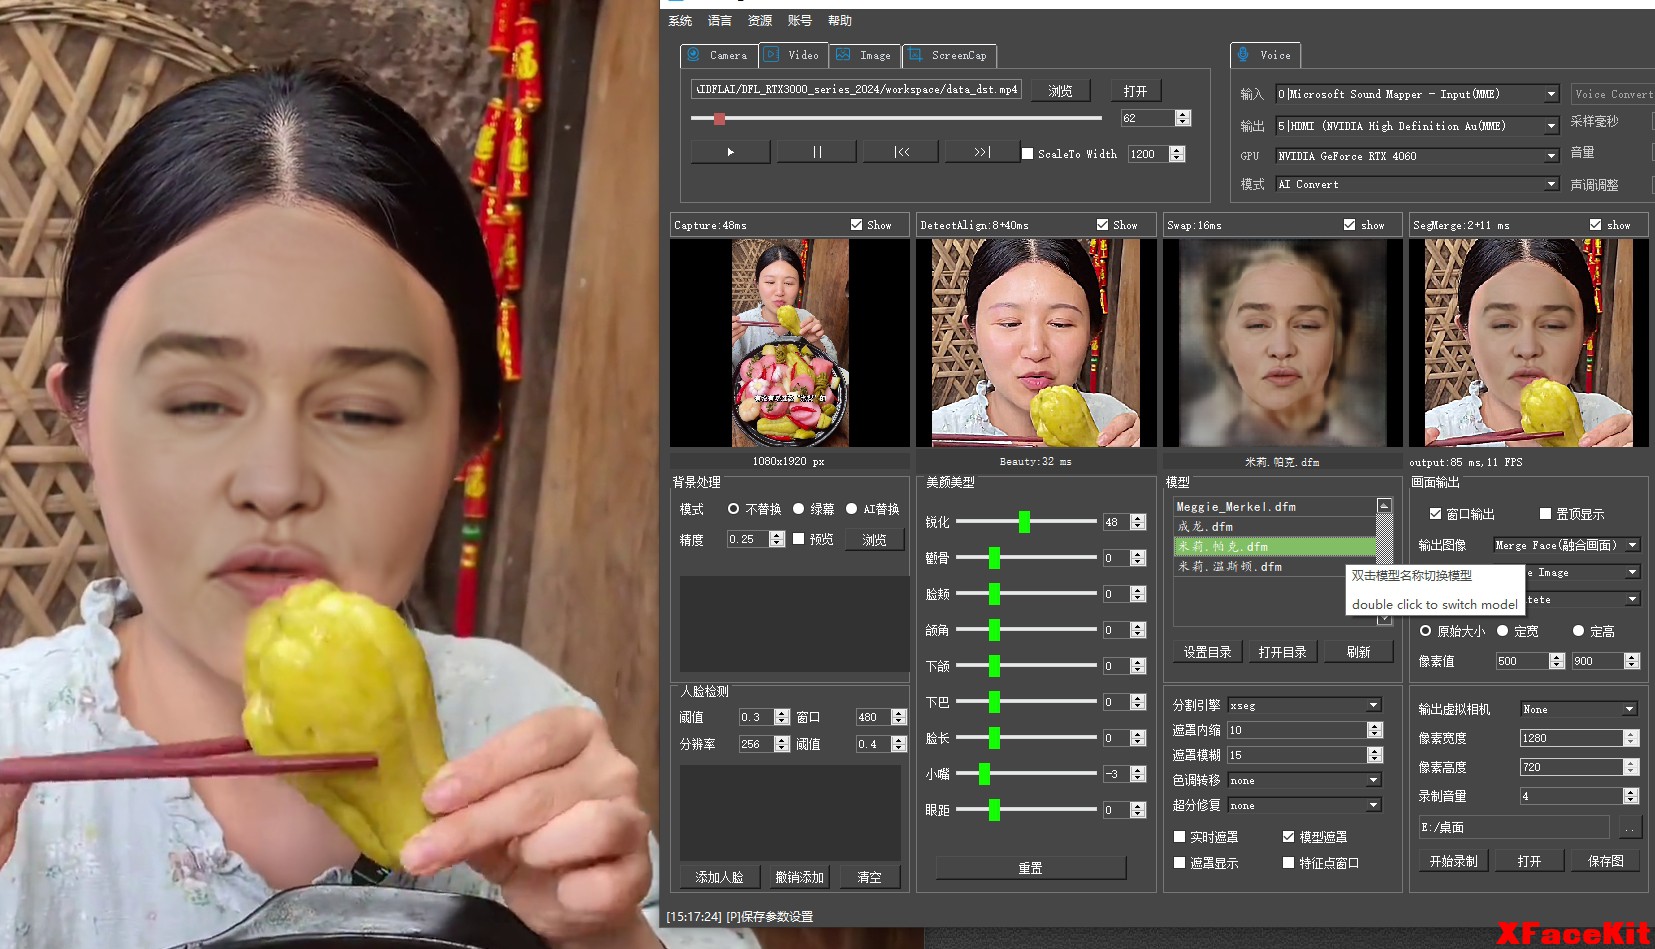The width and height of the screenshot is (1655, 949).
Task: Click 开始录制 button
Action: click(1453, 861)
